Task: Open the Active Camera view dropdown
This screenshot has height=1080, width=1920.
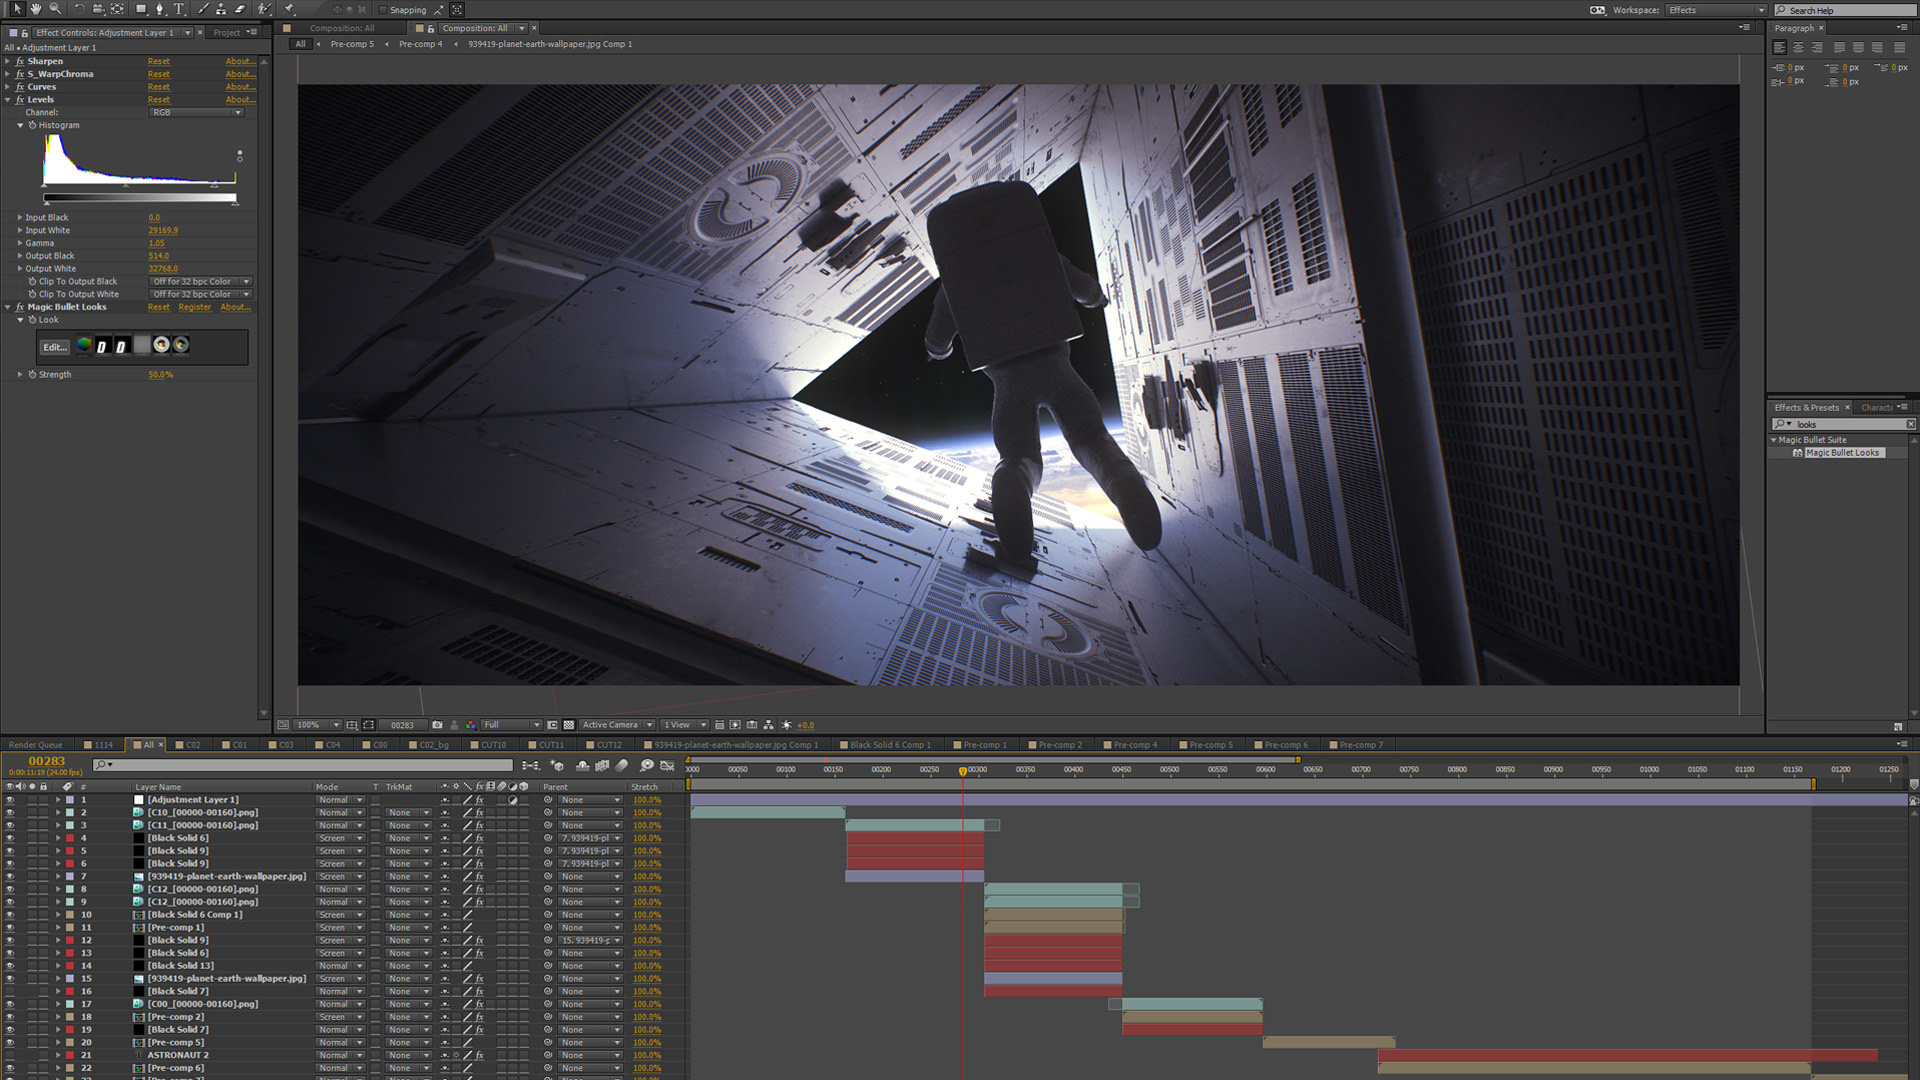Action: tap(617, 725)
